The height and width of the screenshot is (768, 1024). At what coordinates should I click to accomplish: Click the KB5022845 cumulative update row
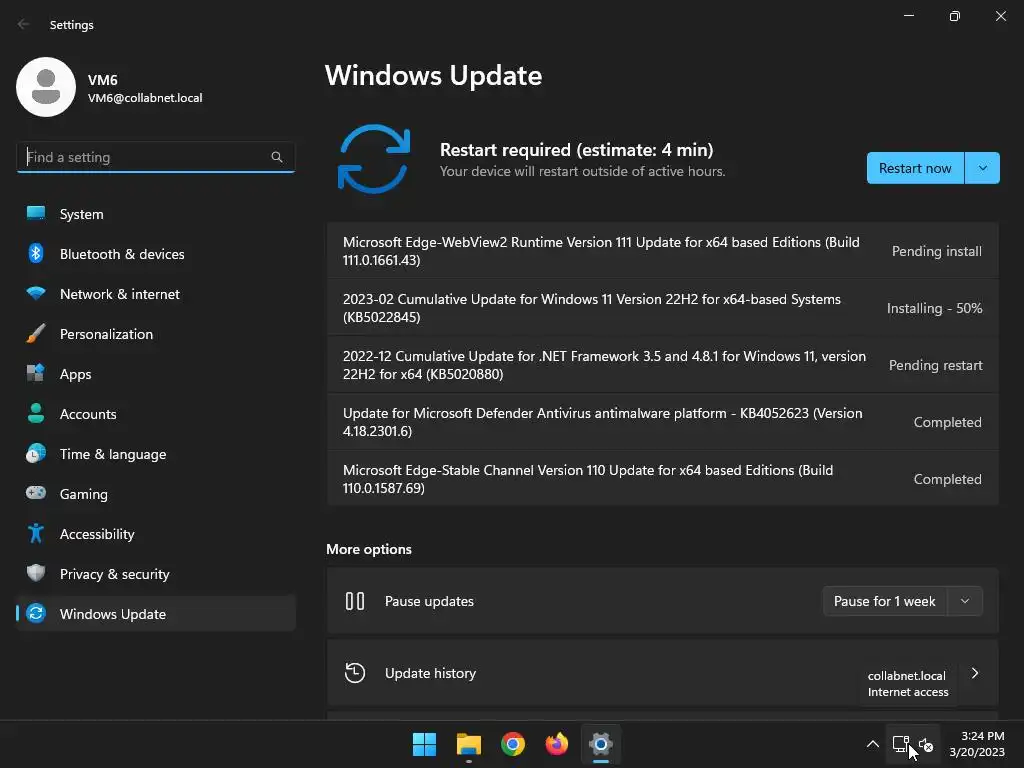[x=662, y=308]
